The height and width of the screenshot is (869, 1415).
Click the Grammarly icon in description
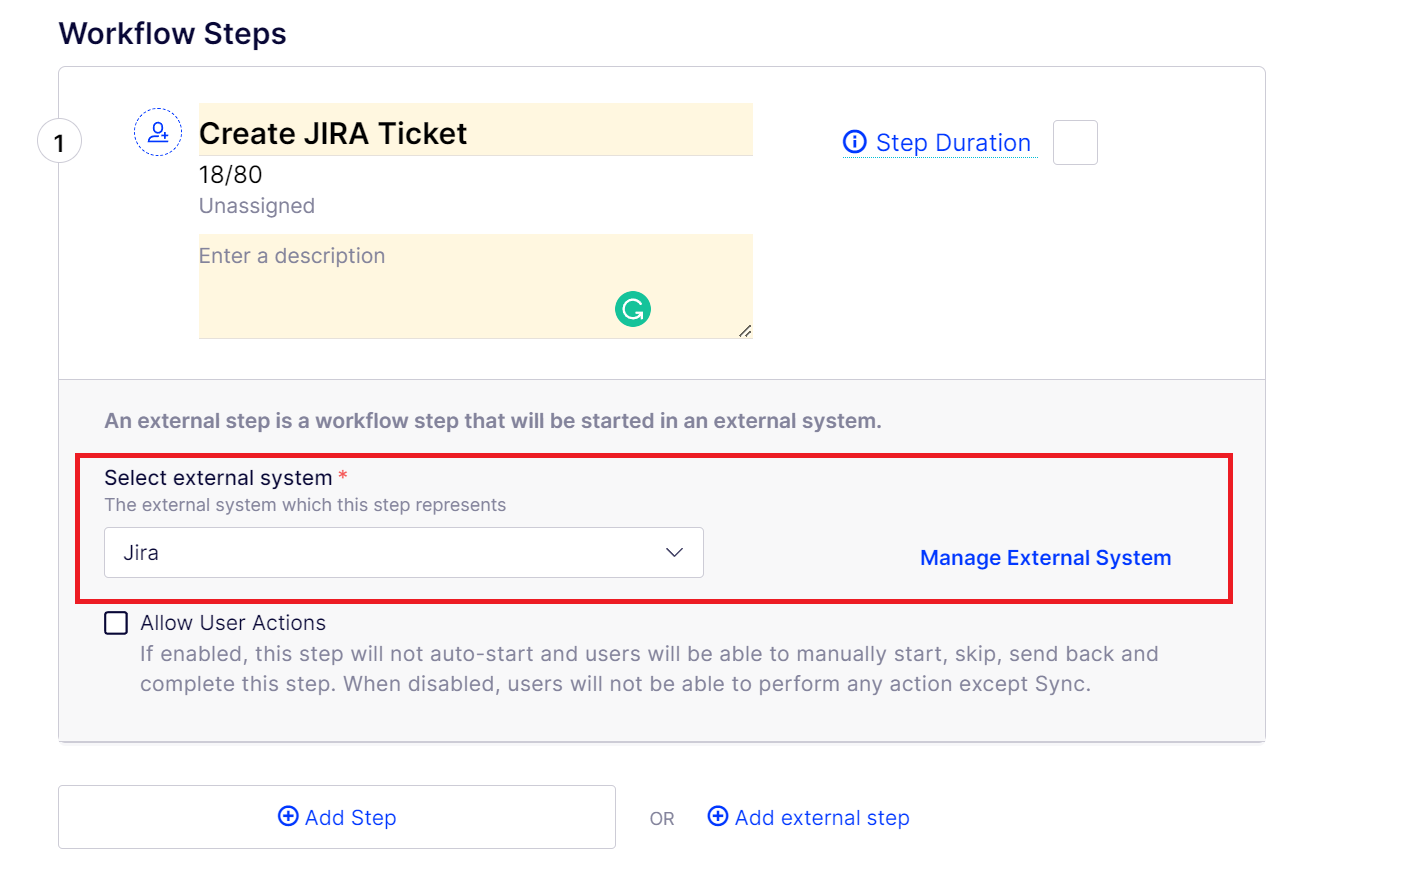(x=633, y=309)
